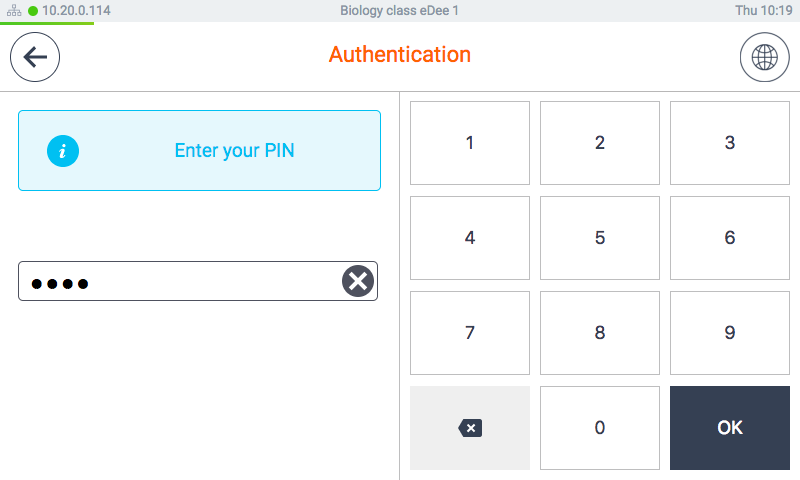Click network status icon in top bar
The height and width of the screenshot is (480, 800).
[15, 11]
